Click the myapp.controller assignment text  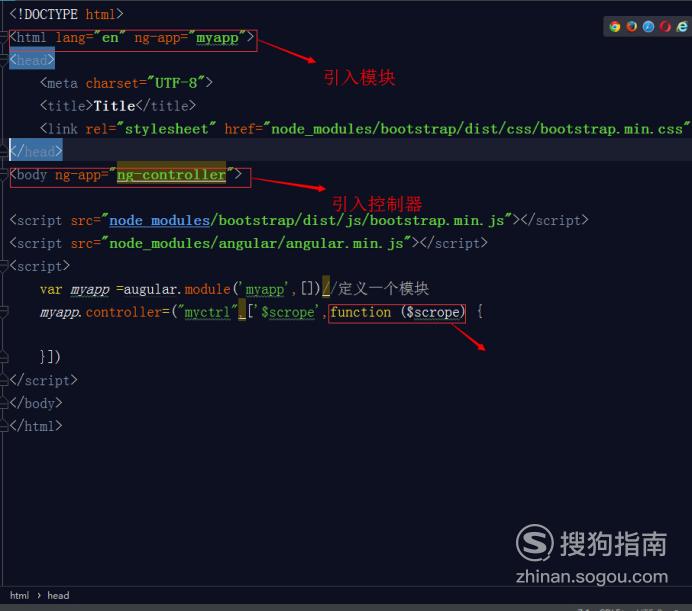(x=105, y=313)
